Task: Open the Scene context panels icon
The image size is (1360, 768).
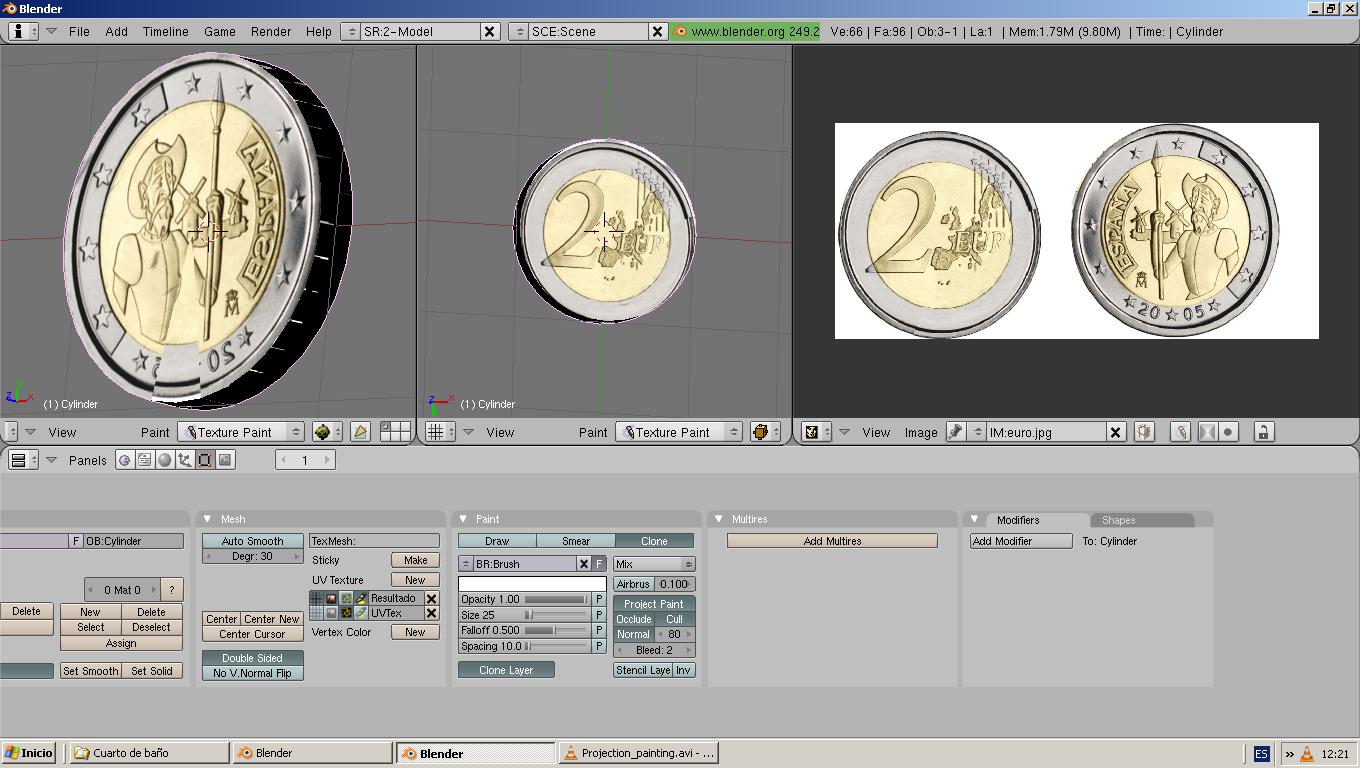Action: click(225, 460)
